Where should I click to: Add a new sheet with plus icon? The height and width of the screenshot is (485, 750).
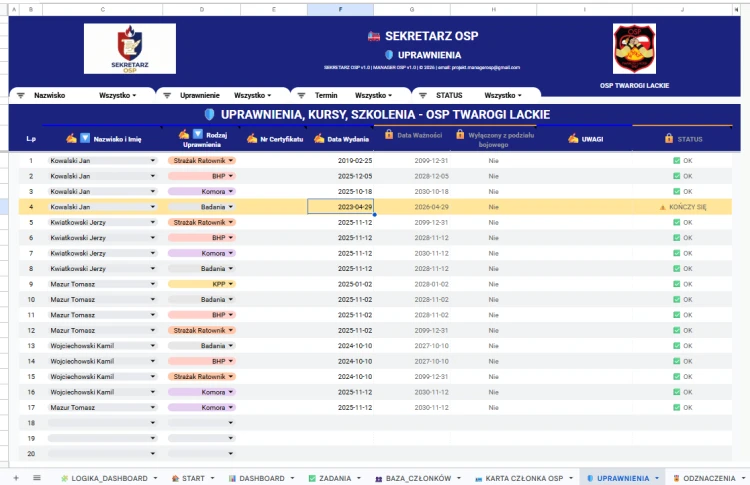(16, 478)
